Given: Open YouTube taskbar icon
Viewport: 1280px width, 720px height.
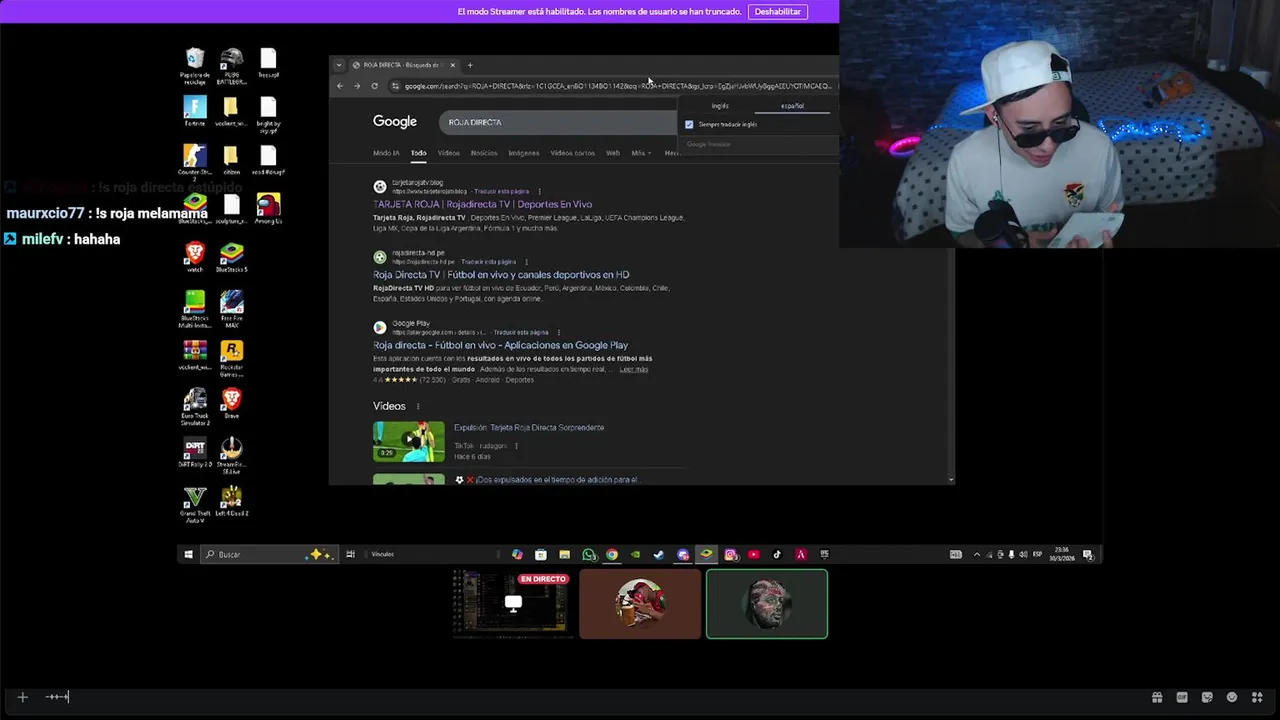Looking at the screenshot, I should 754,554.
